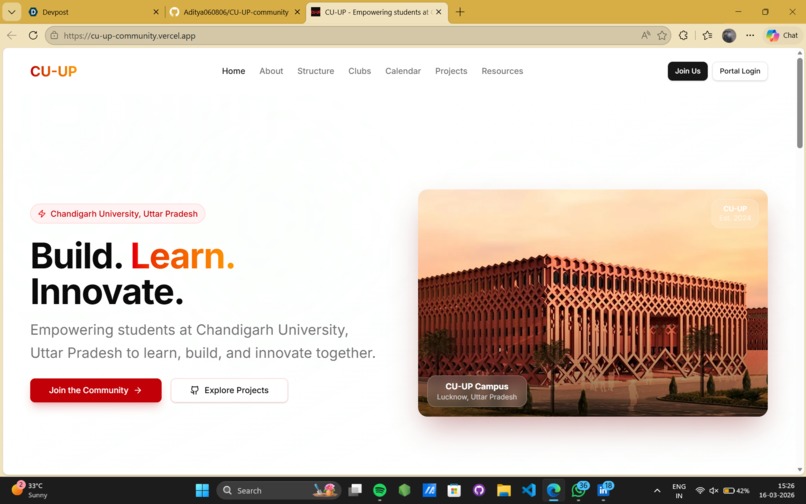Switch to the Devpost tab
The width and height of the screenshot is (806, 504).
pyautogui.click(x=94, y=12)
